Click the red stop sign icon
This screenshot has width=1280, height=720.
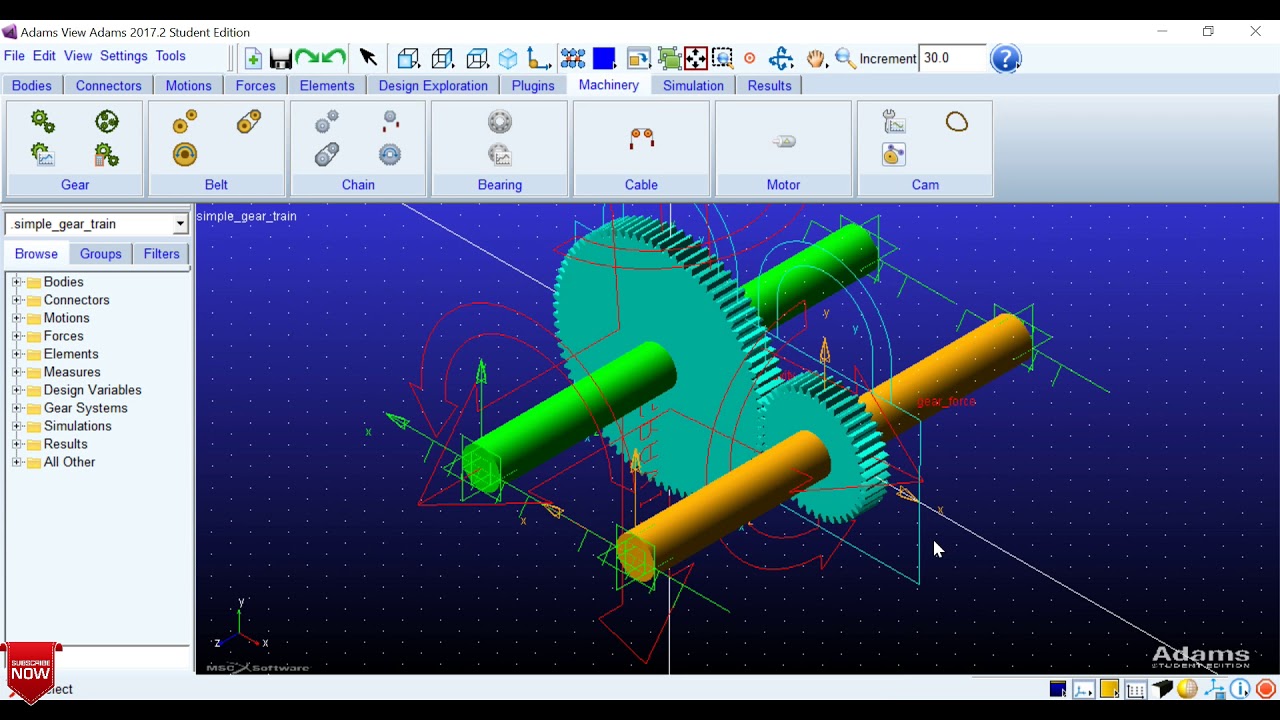[x=1266, y=689]
